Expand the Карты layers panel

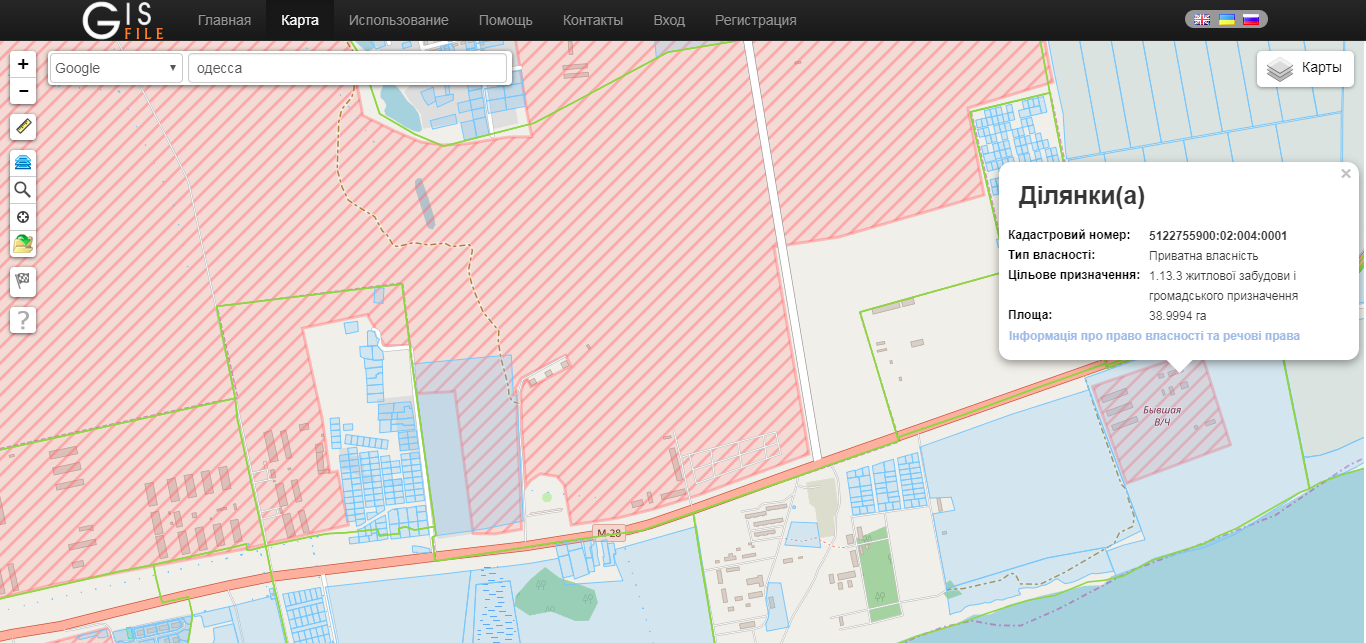point(1304,69)
